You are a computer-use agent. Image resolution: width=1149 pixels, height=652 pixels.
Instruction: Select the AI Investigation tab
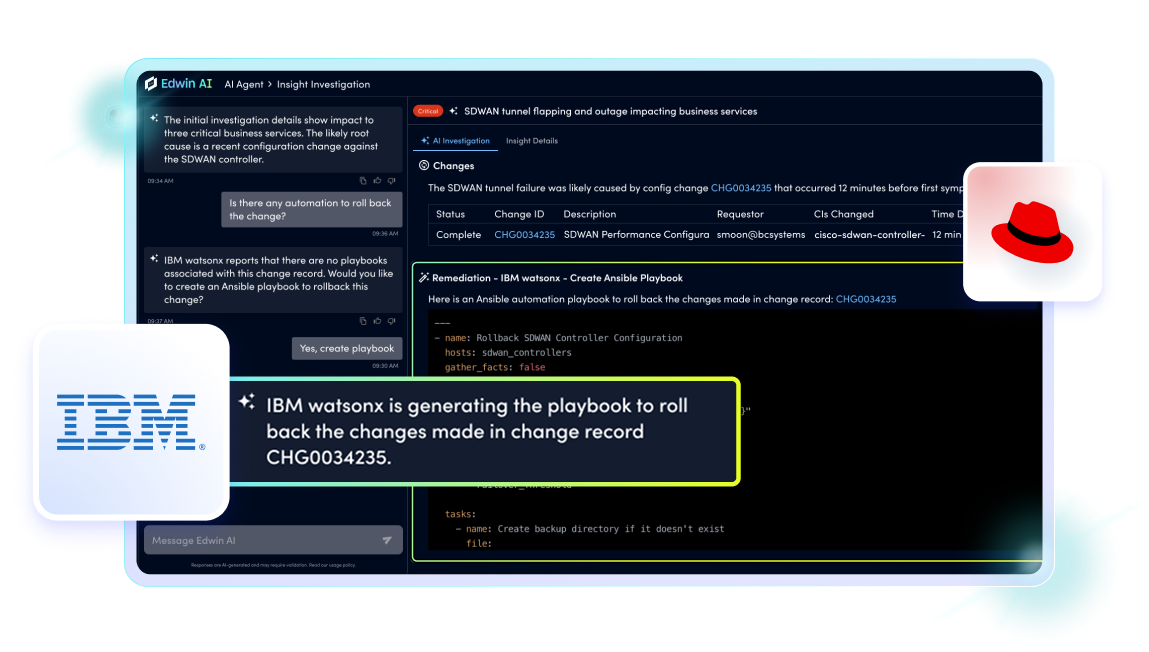(456, 141)
